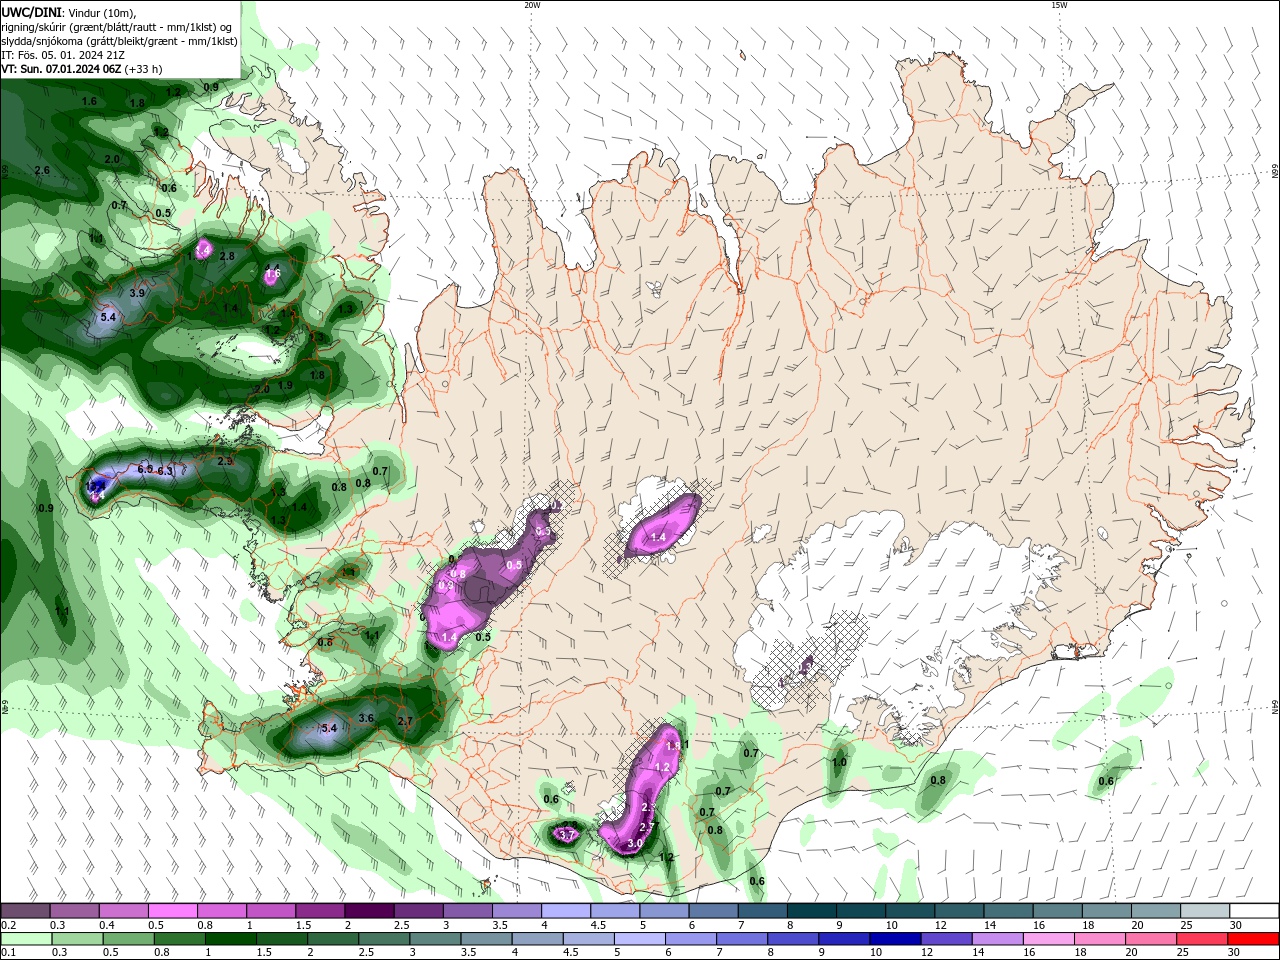Click the '3.0' snow value in the south
This screenshot has width=1280, height=960.
pyautogui.click(x=634, y=844)
